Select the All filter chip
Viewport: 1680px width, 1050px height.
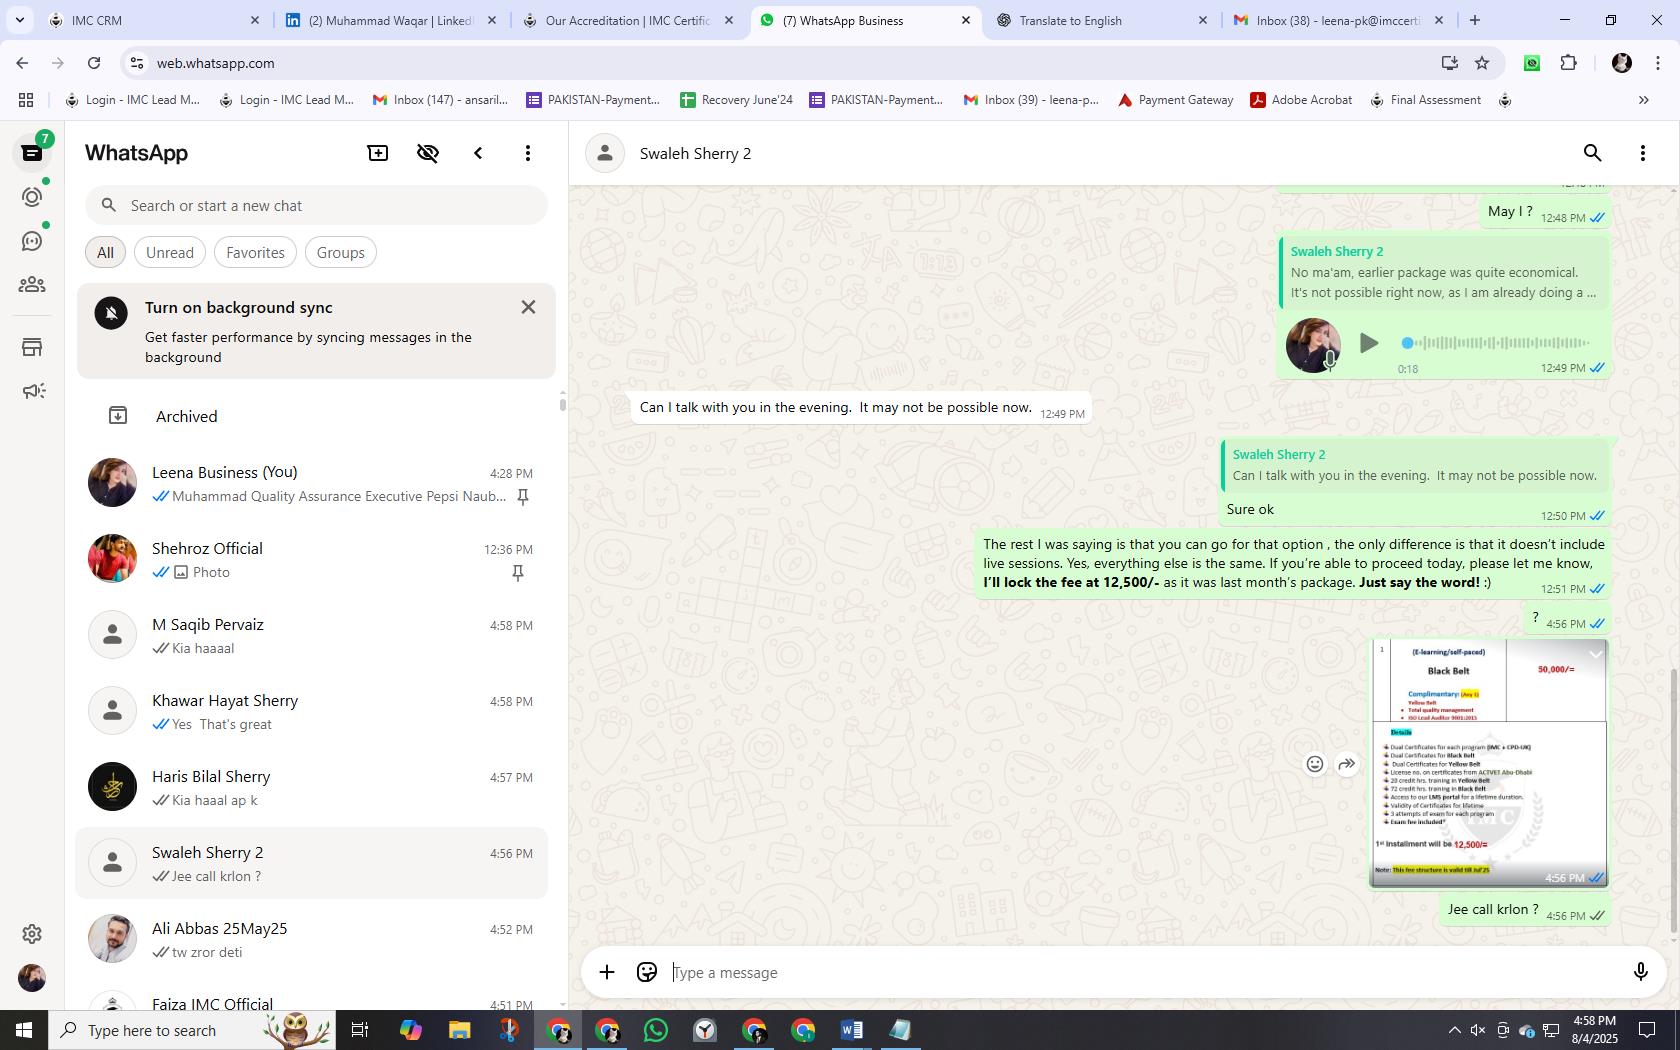click(x=105, y=253)
